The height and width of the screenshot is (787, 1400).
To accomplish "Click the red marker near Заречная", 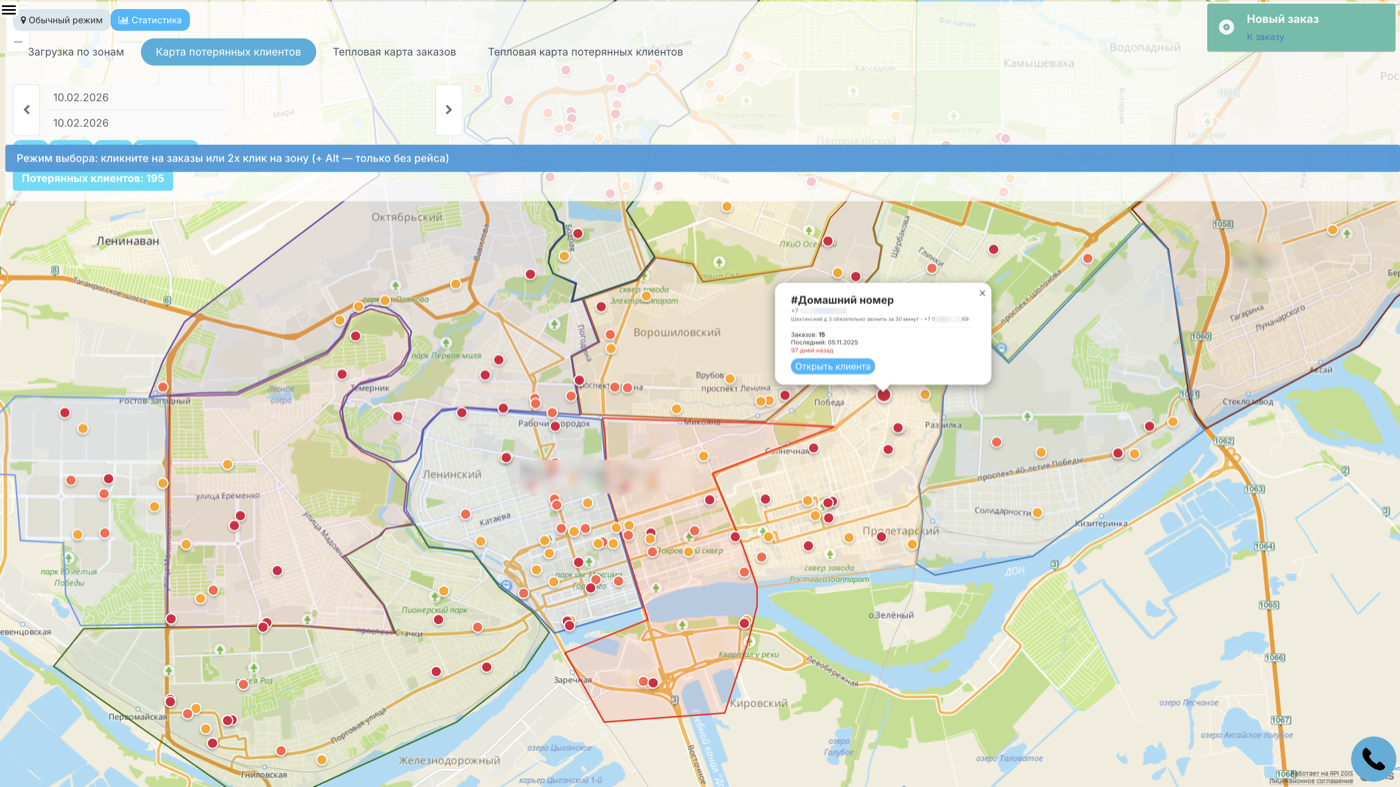I will point(653,683).
